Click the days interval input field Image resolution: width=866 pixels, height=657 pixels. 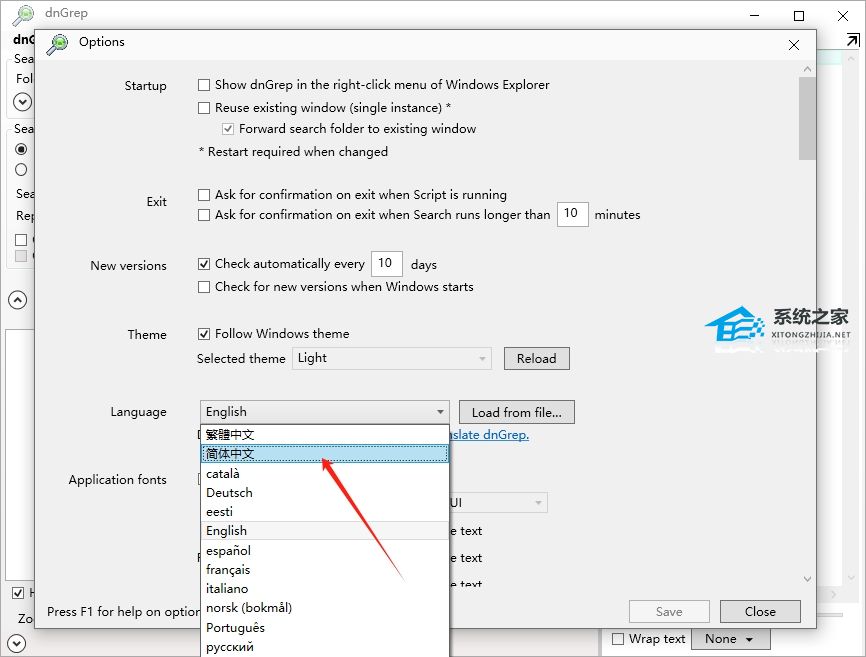point(387,263)
